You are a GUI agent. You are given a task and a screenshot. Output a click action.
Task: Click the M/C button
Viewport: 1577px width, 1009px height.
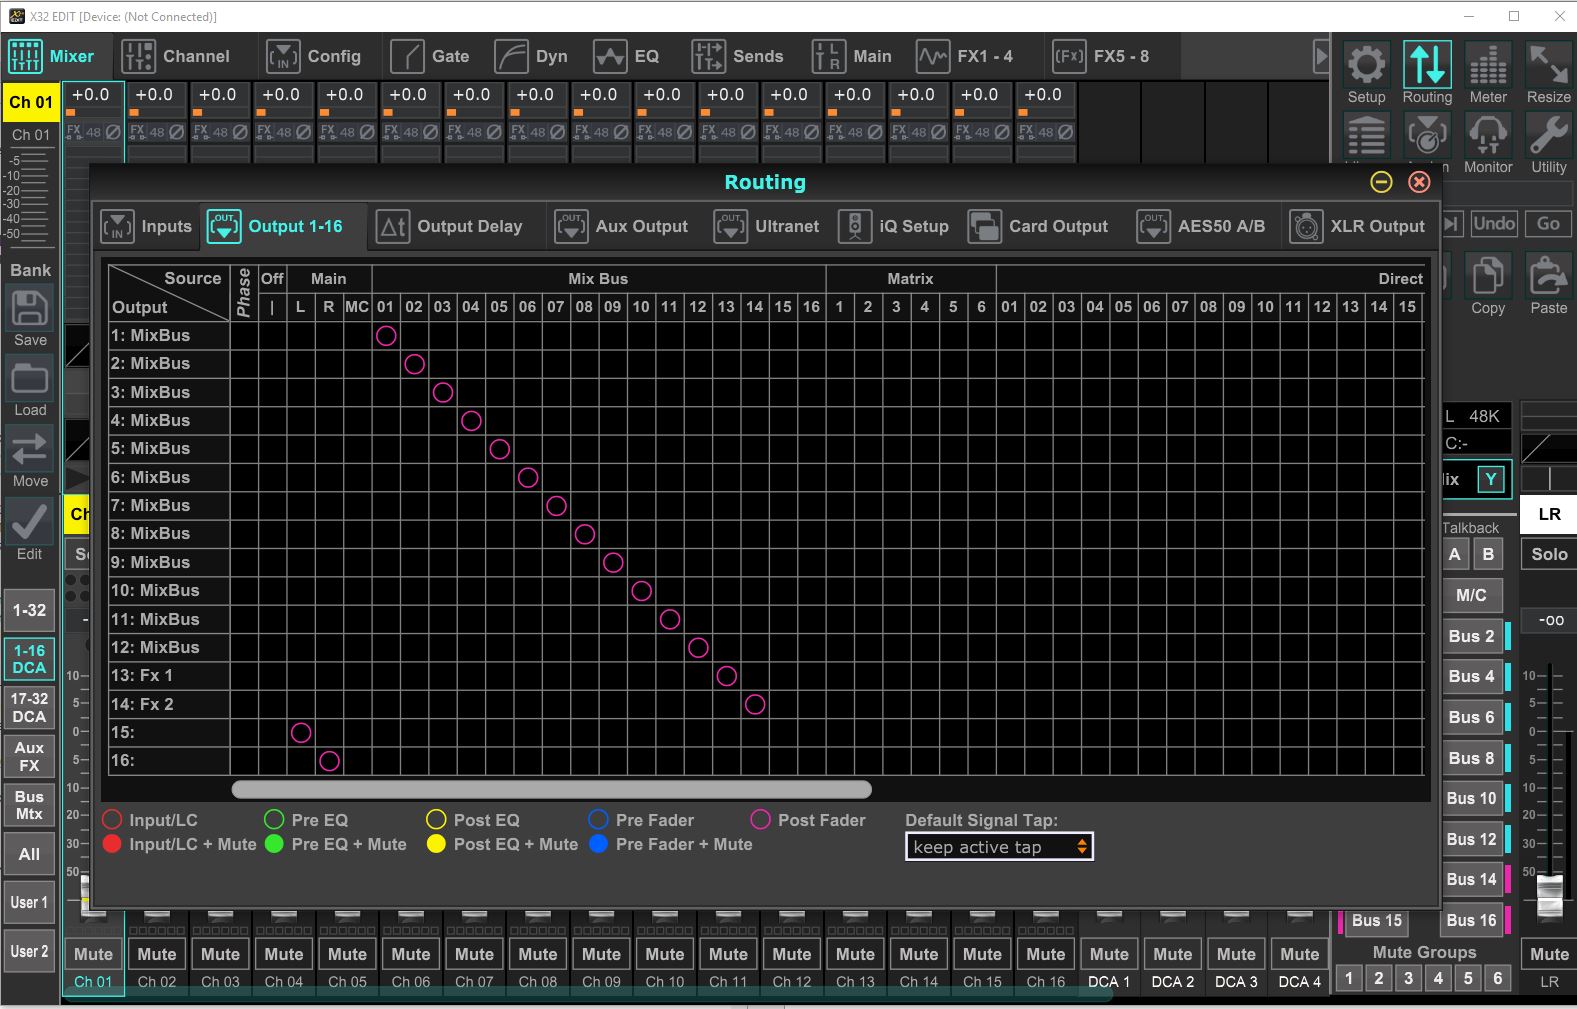tap(1471, 595)
